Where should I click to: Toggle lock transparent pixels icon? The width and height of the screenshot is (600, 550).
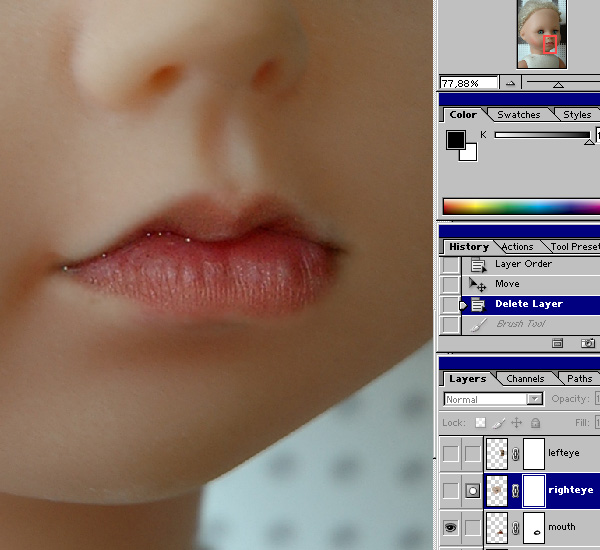[x=480, y=423]
